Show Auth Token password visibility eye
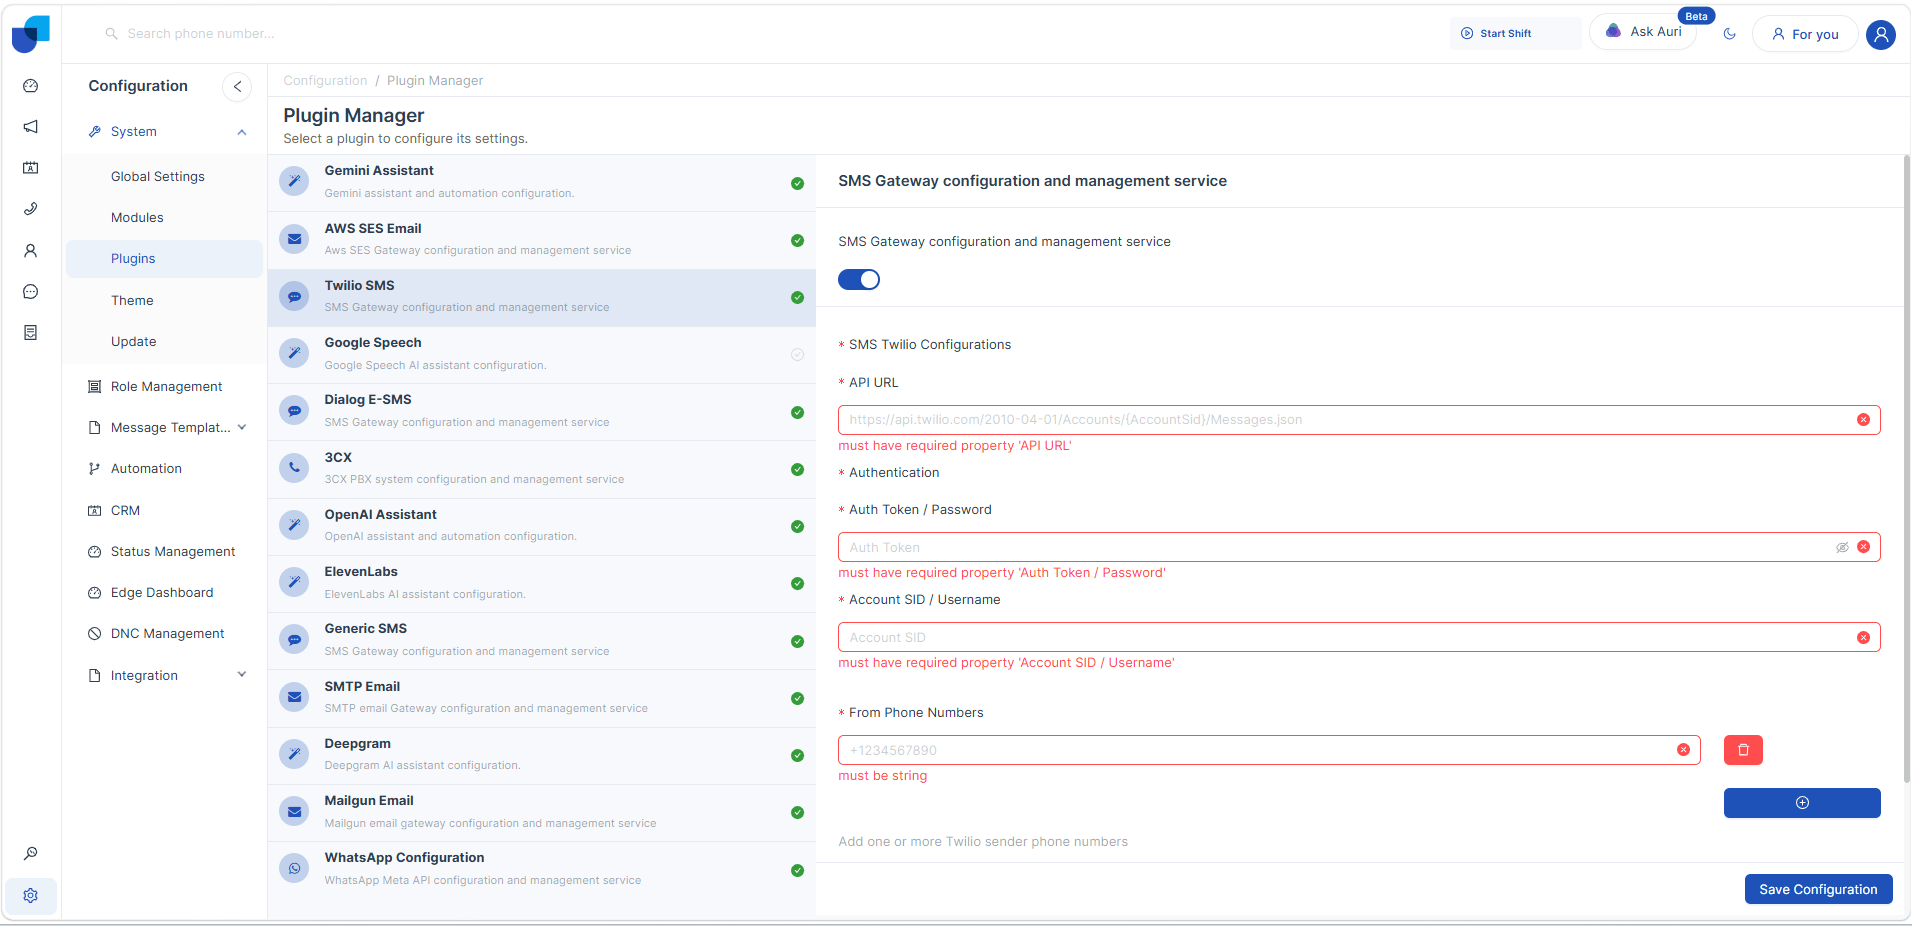The width and height of the screenshot is (1912, 926). tap(1841, 548)
